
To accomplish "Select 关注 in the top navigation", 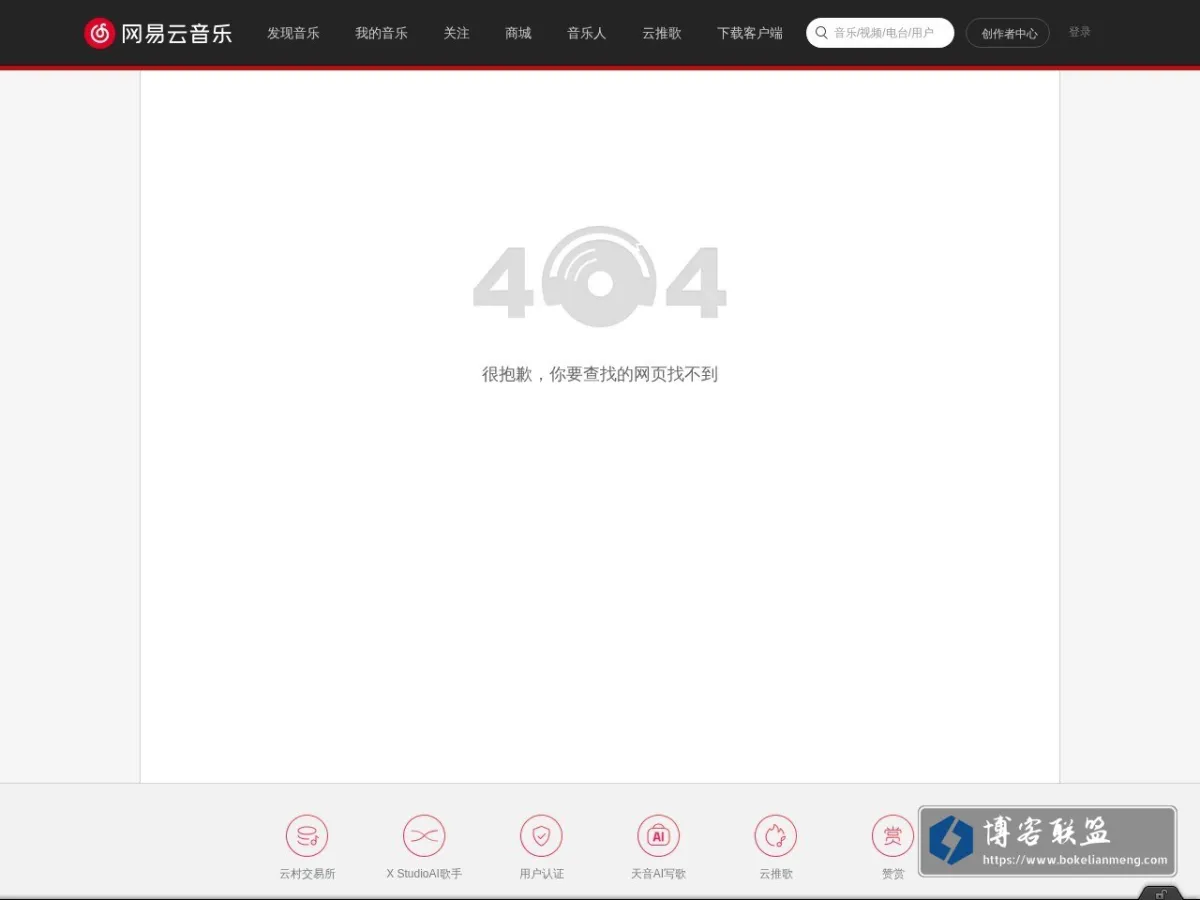I will click(x=456, y=33).
